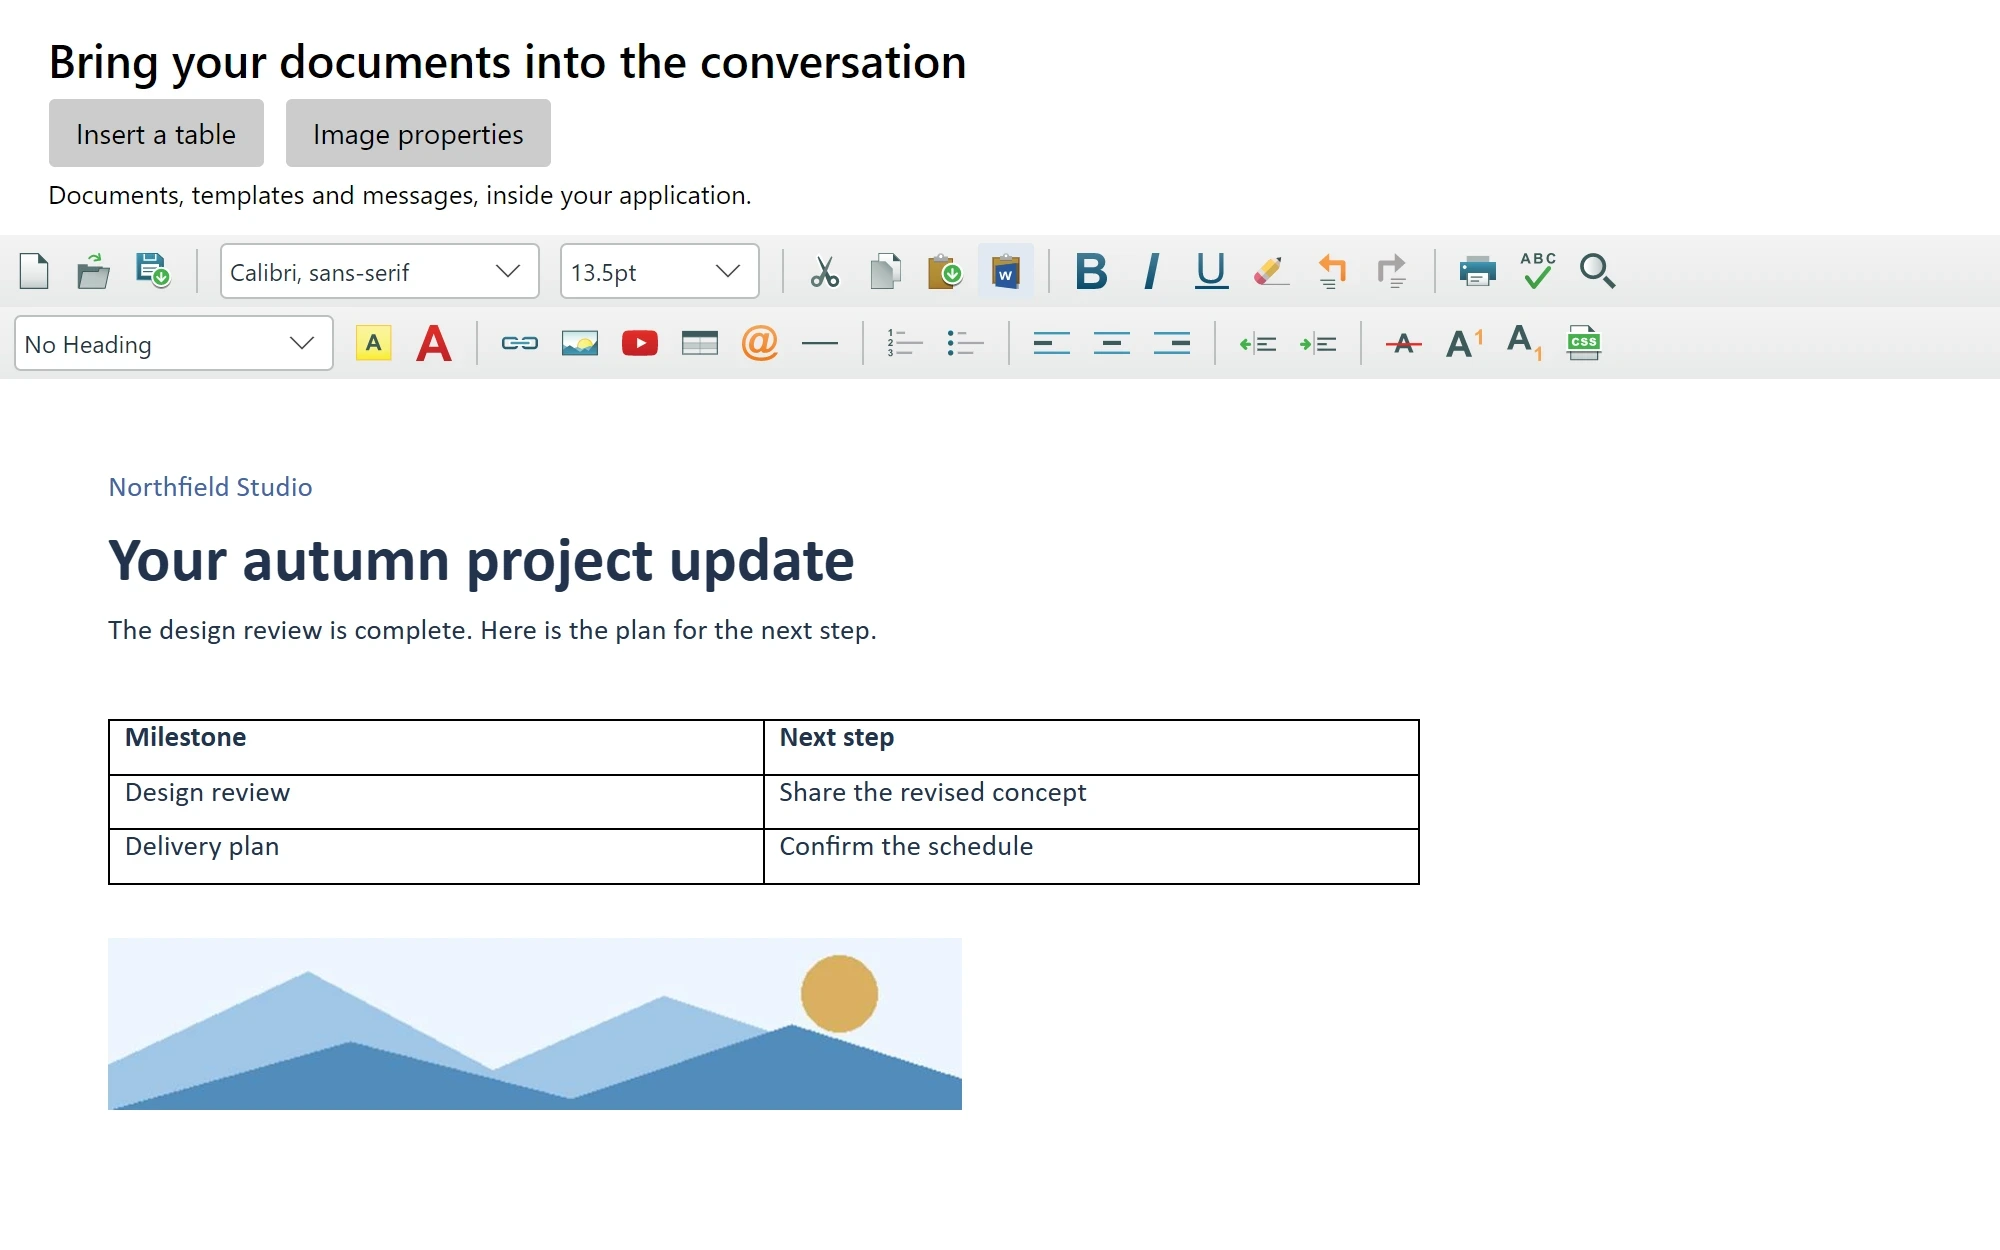This screenshot has width=2000, height=1250.
Task: Pick the red font color
Action: [434, 343]
